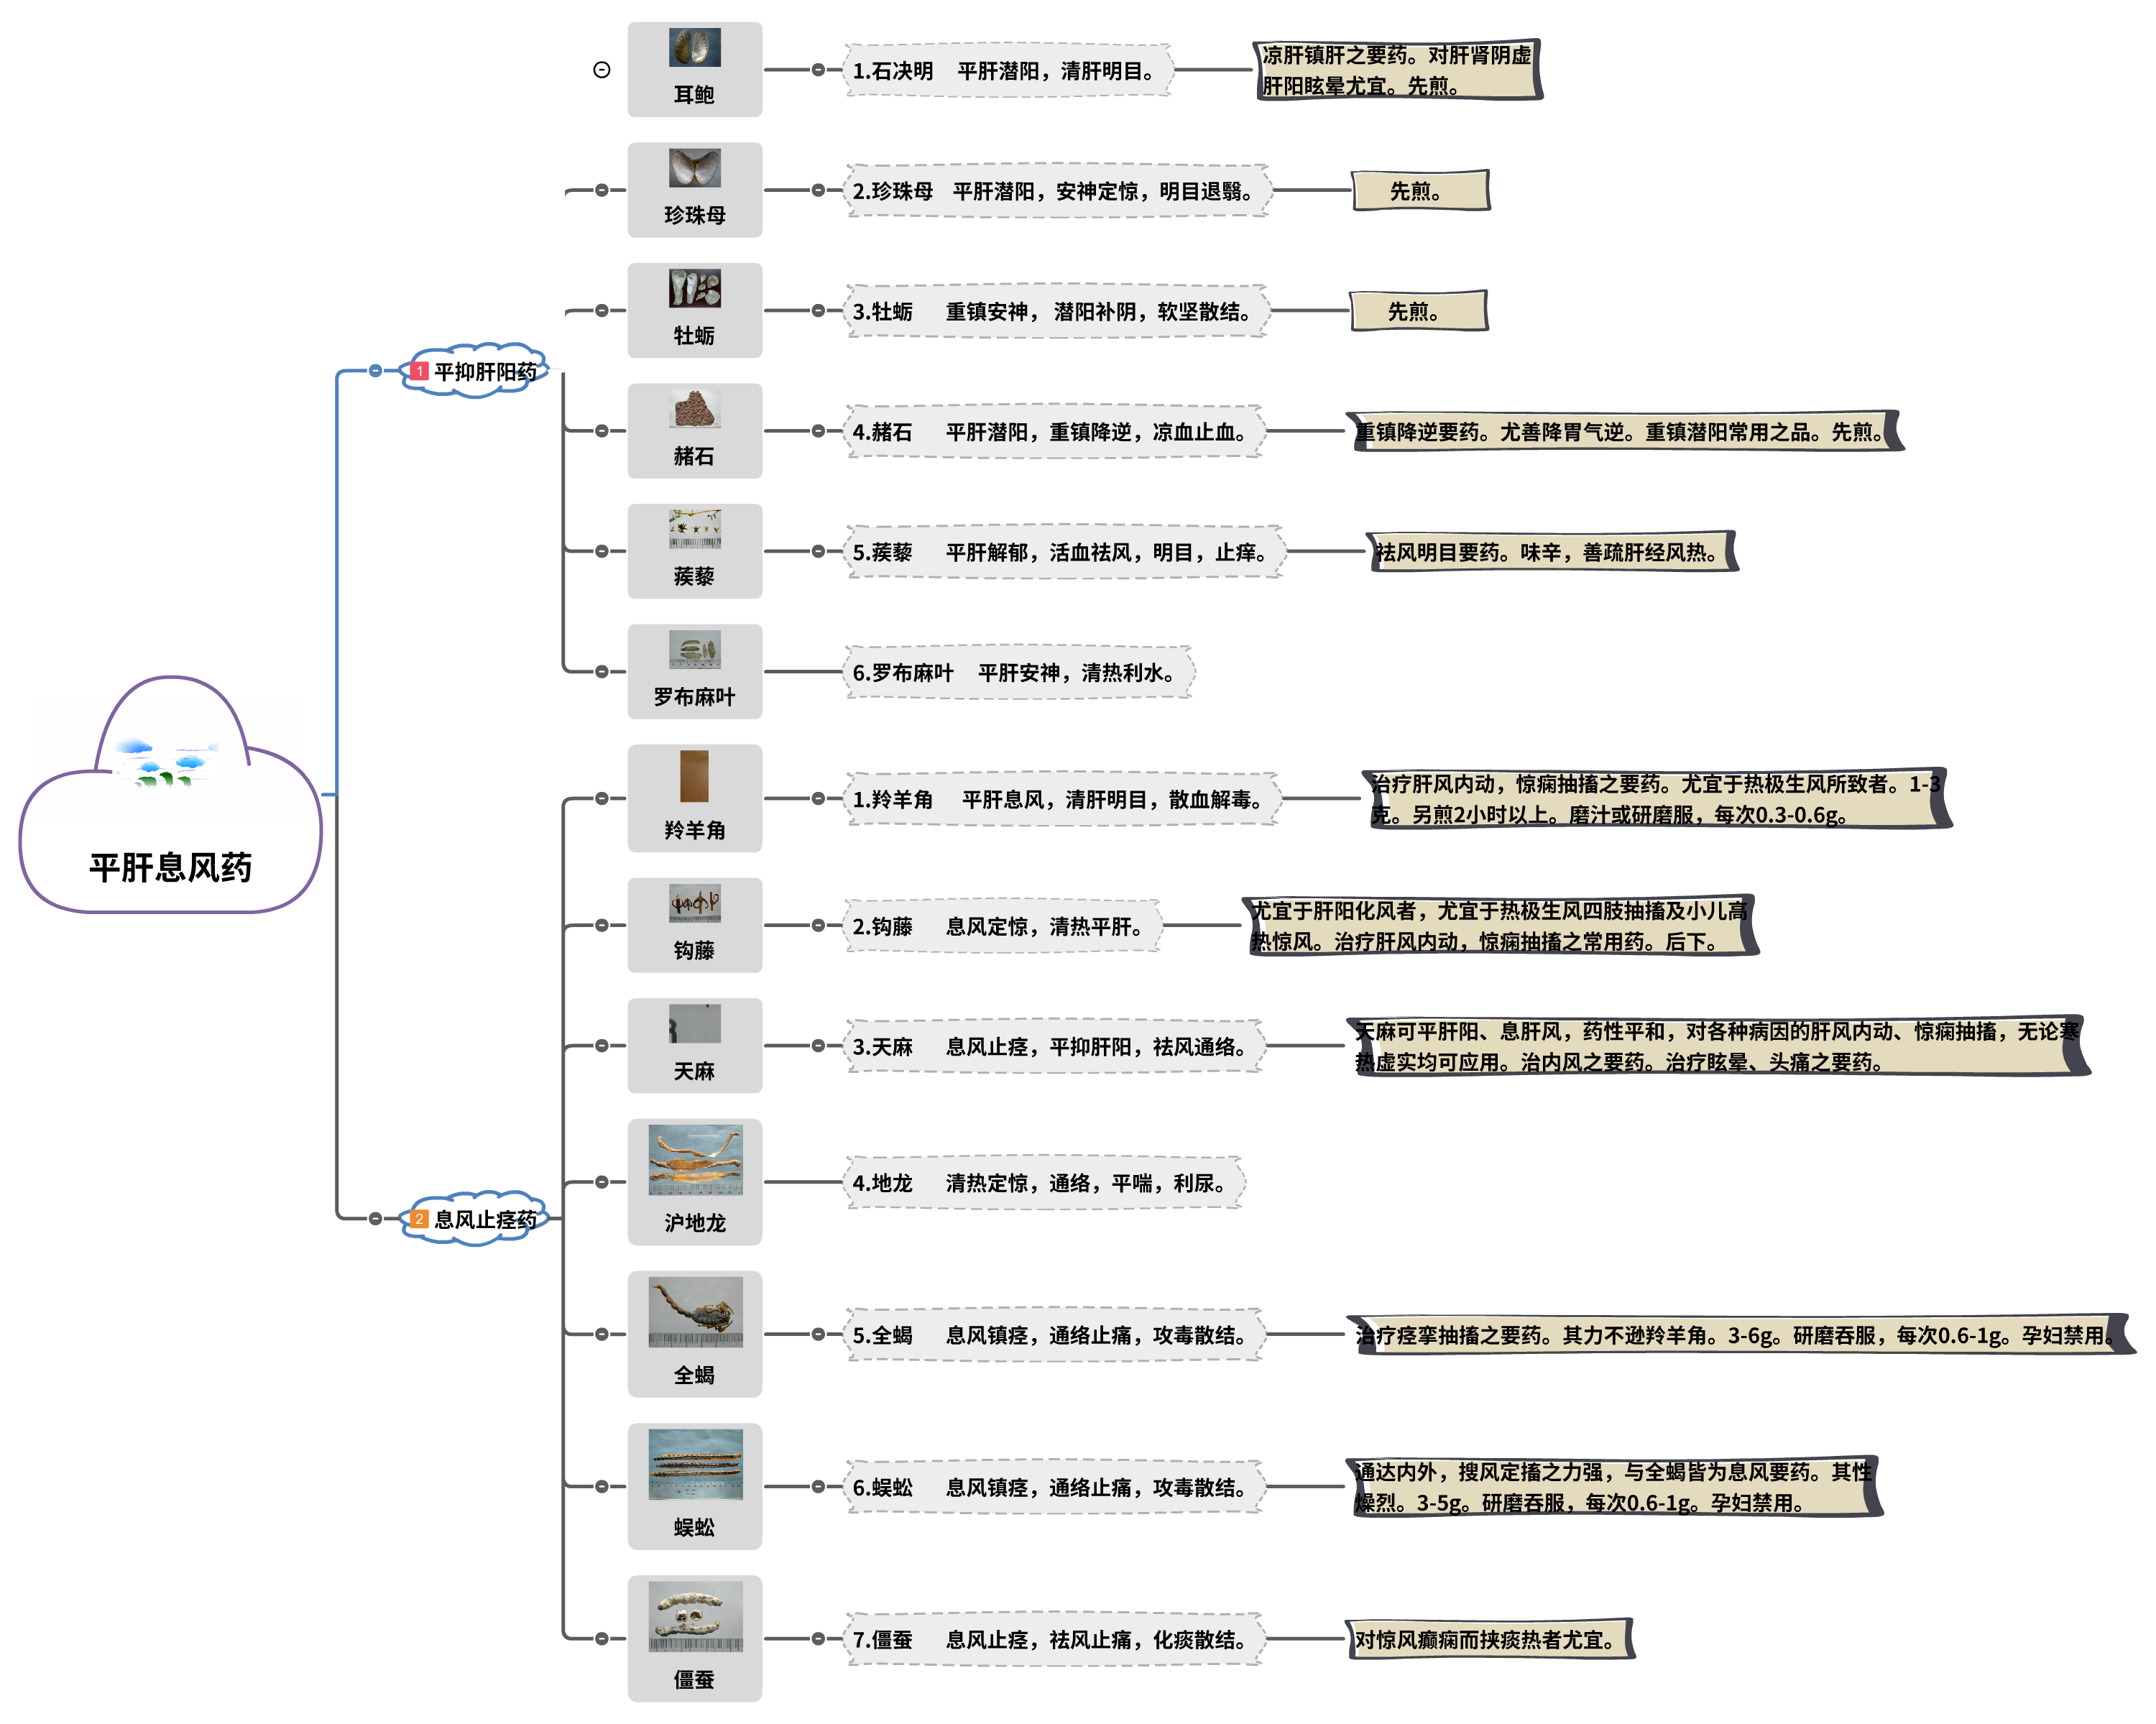The height and width of the screenshot is (1724, 2156).
Task: Collapse the 平抑肝阳药 branch
Action: pos(375,371)
